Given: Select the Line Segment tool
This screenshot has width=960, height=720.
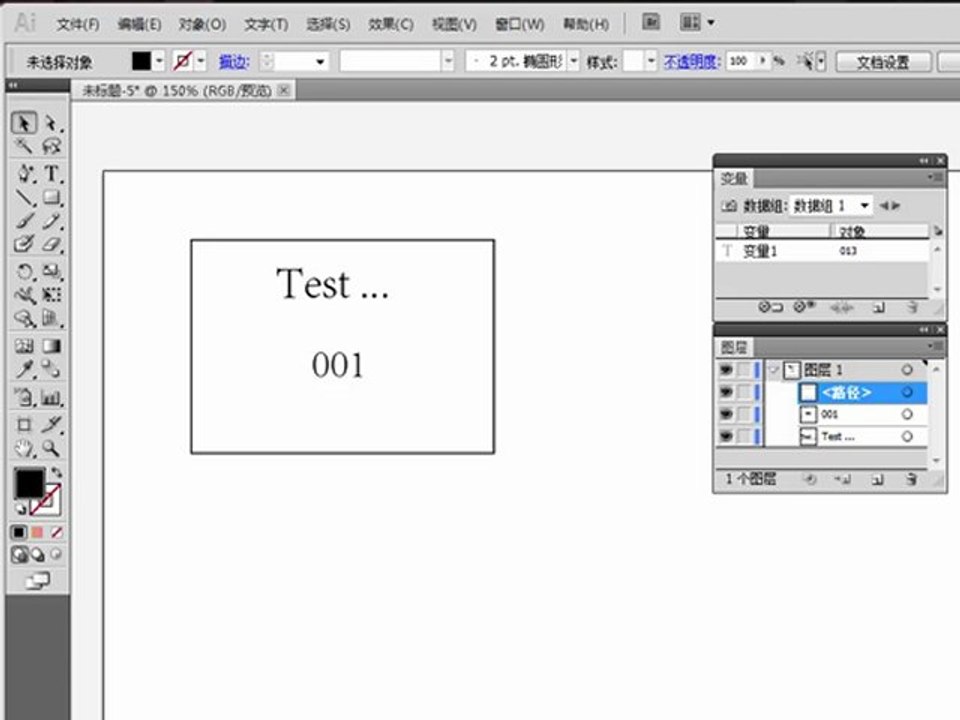Looking at the screenshot, I should (x=24, y=197).
